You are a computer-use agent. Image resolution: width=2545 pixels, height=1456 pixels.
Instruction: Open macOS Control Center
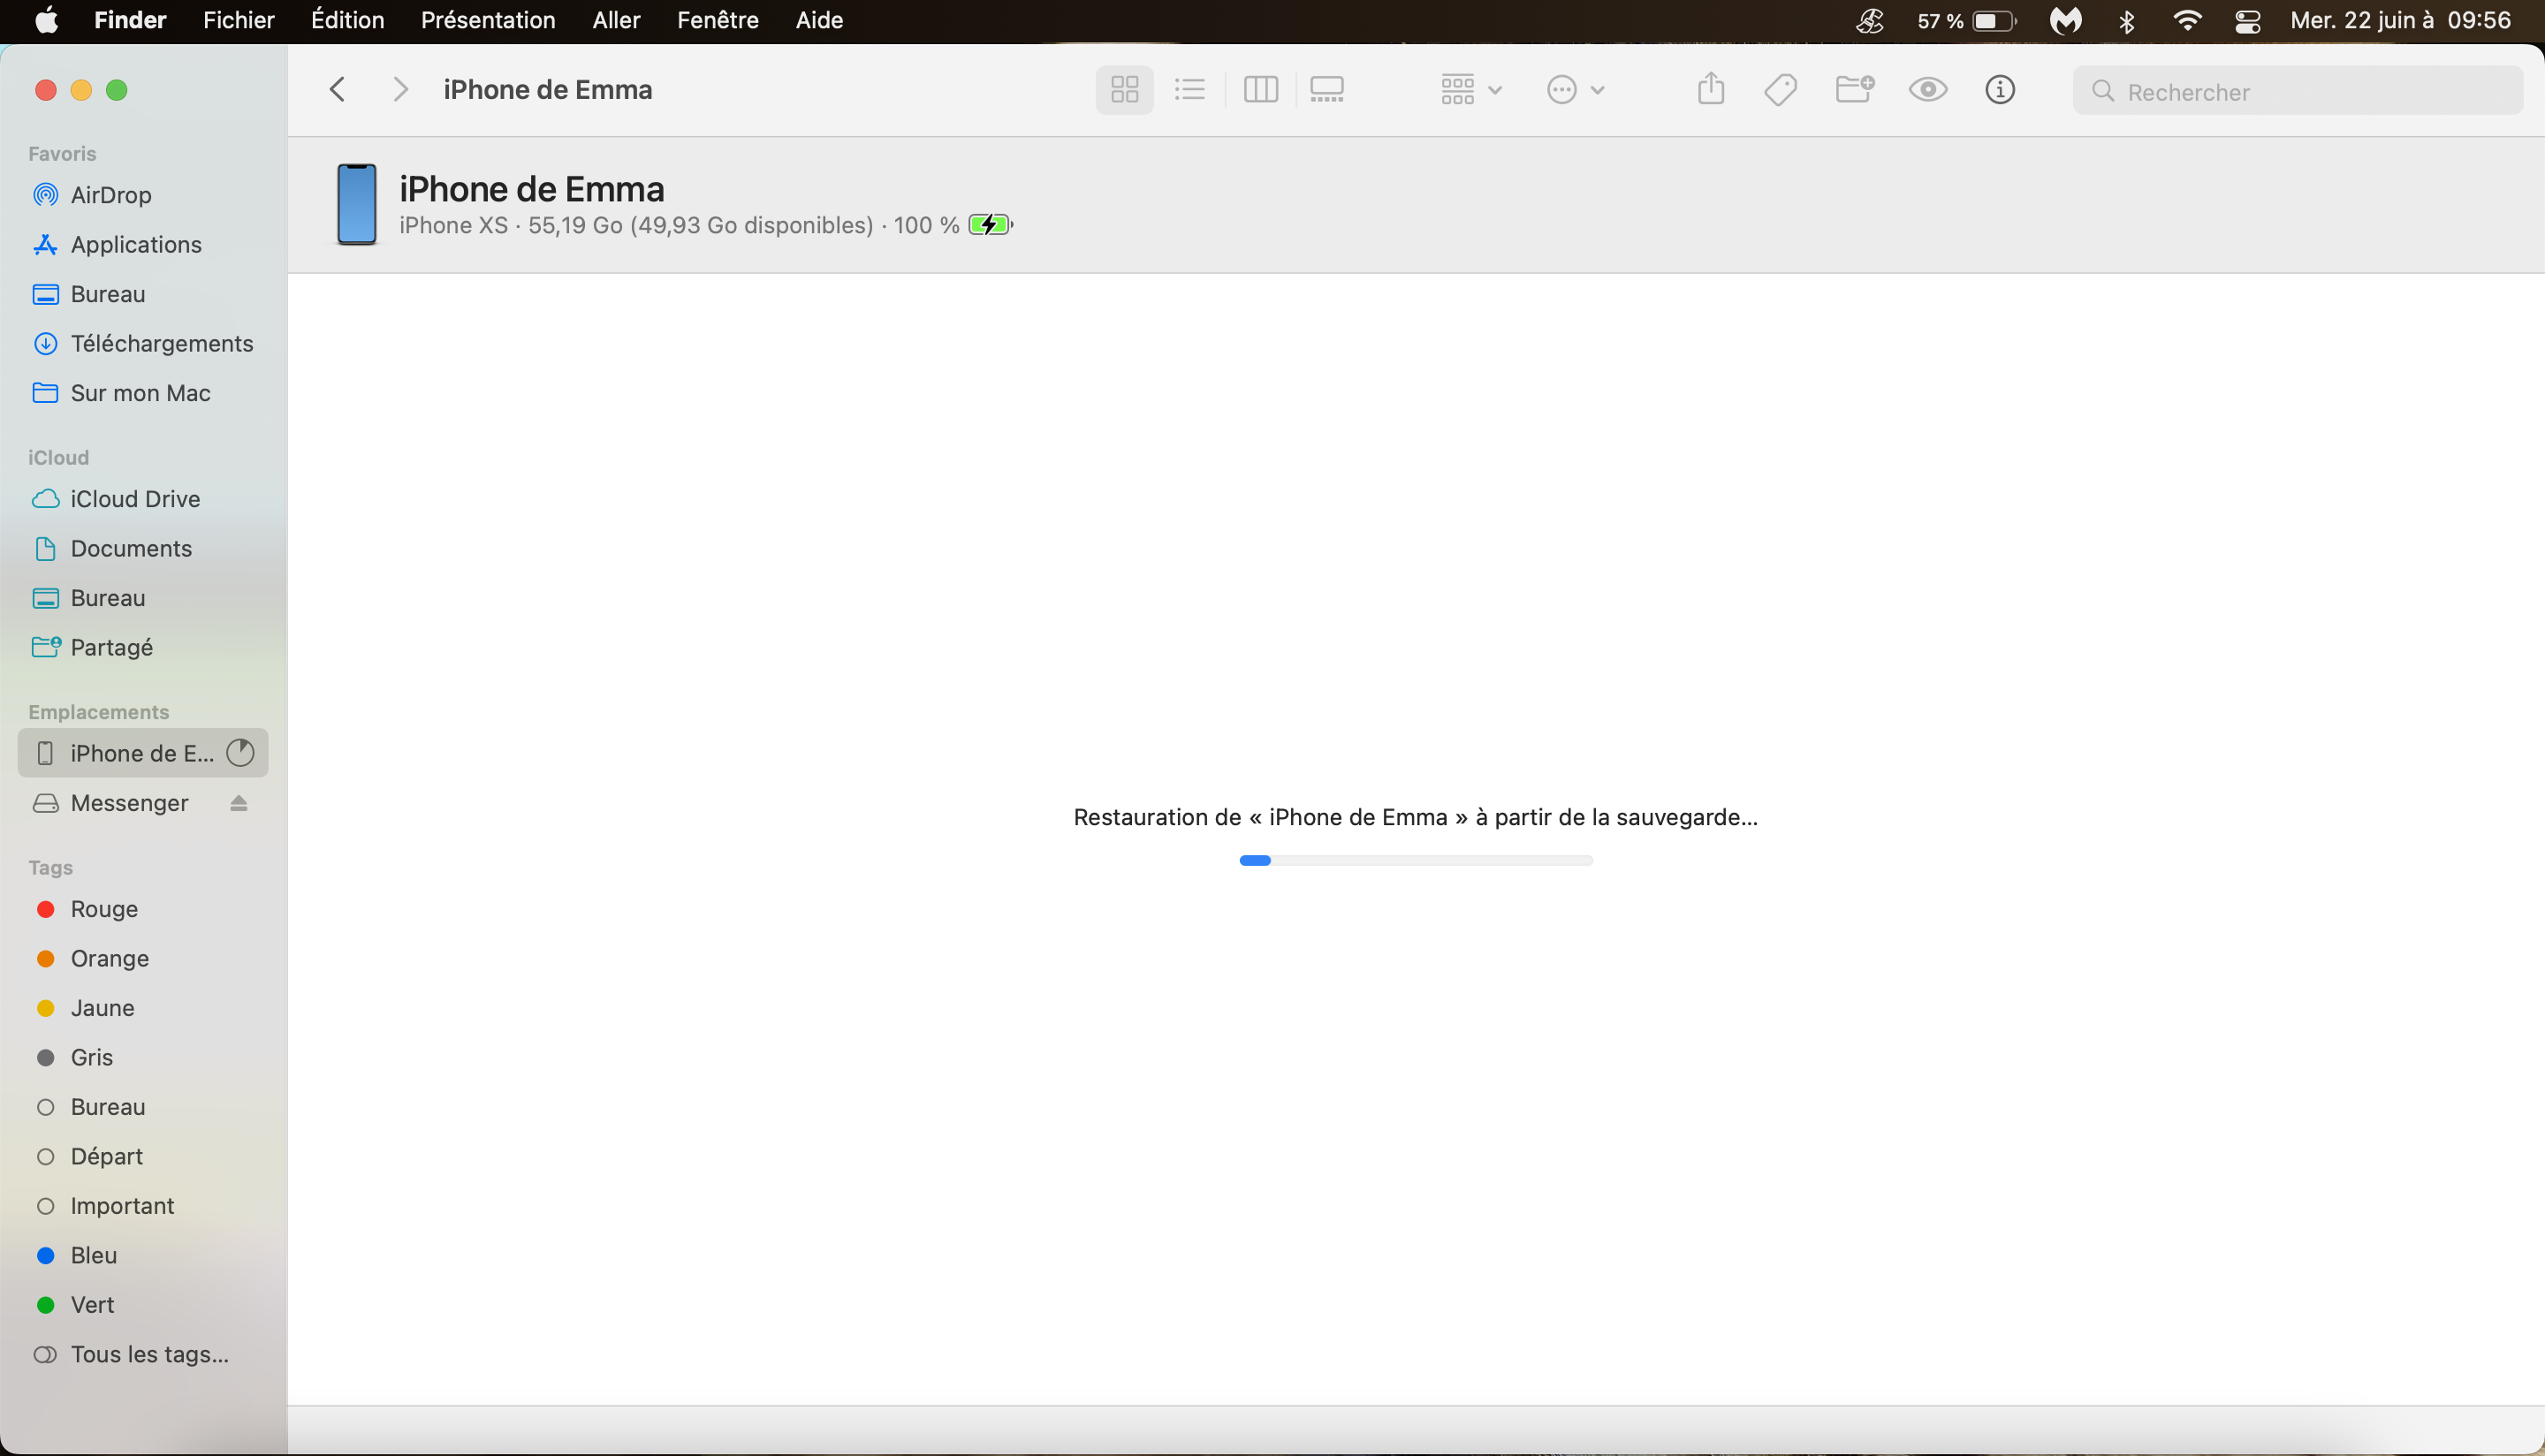pos(2248,21)
